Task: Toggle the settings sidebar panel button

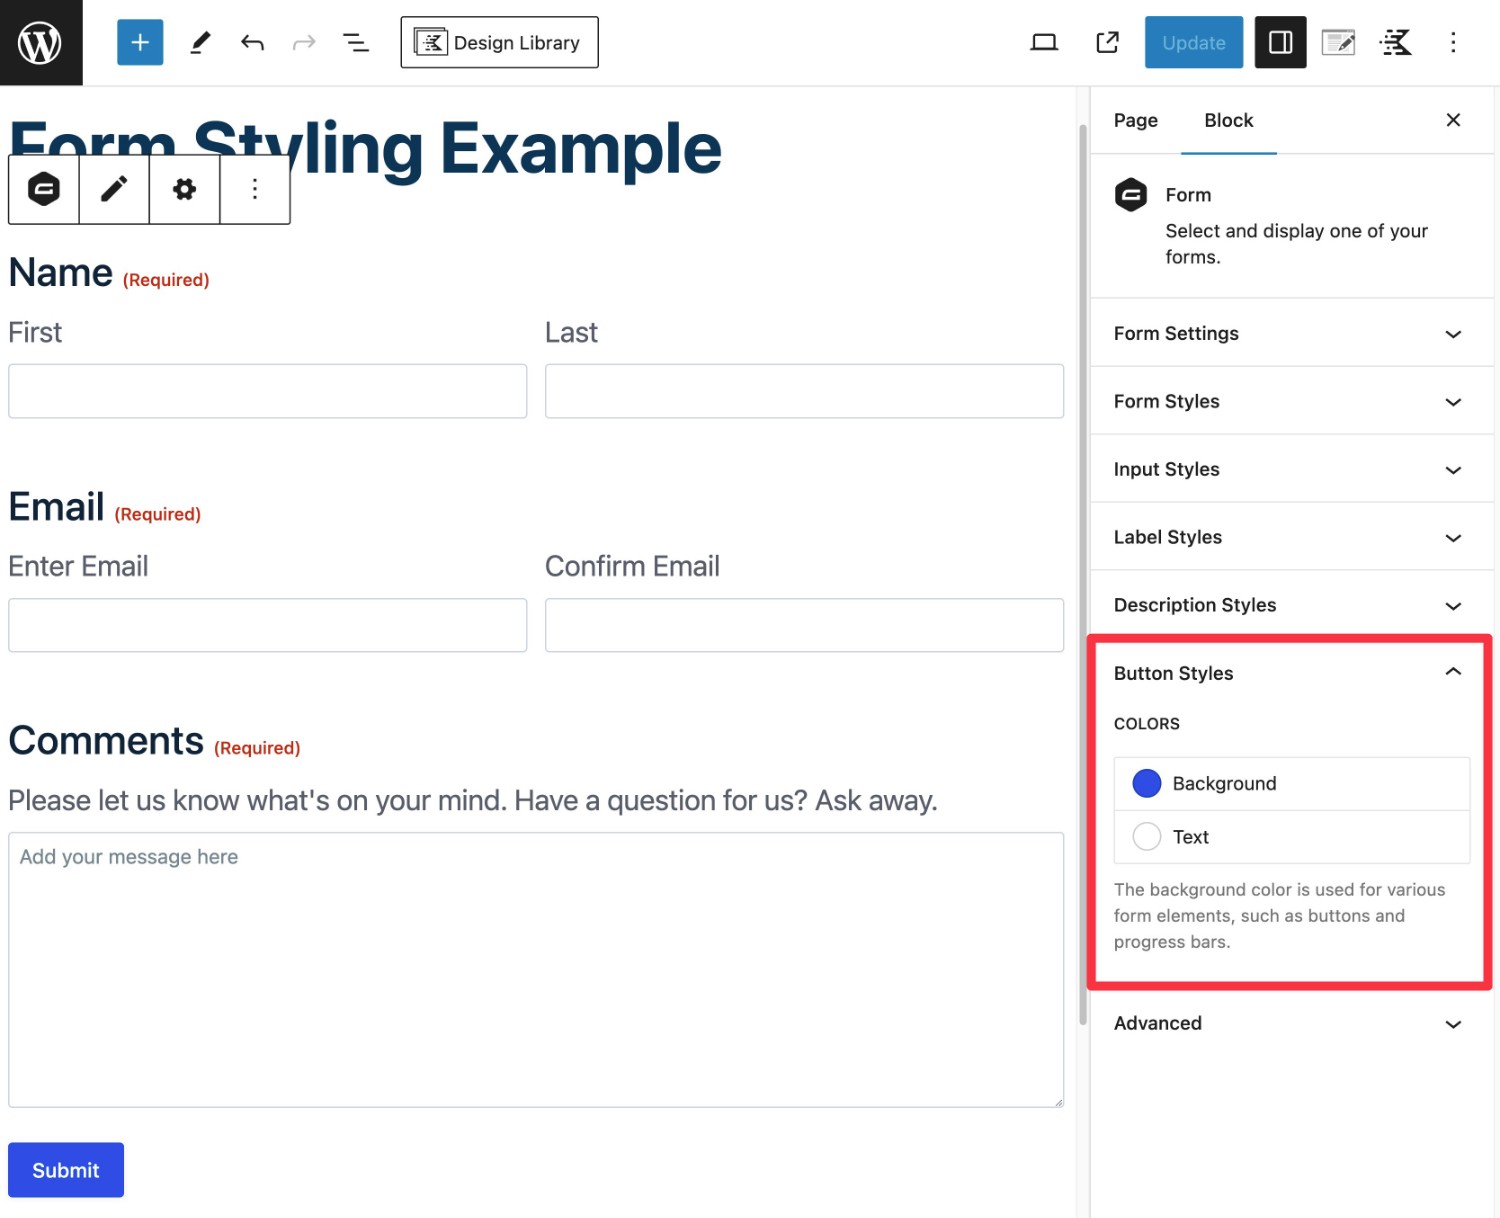Action: pyautogui.click(x=1280, y=42)
